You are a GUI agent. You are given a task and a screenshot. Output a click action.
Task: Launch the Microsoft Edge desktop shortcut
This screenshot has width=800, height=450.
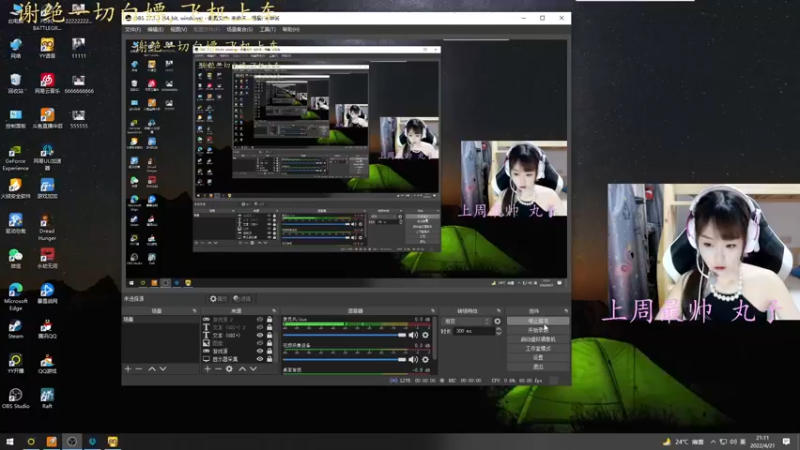tap(15, 296)
